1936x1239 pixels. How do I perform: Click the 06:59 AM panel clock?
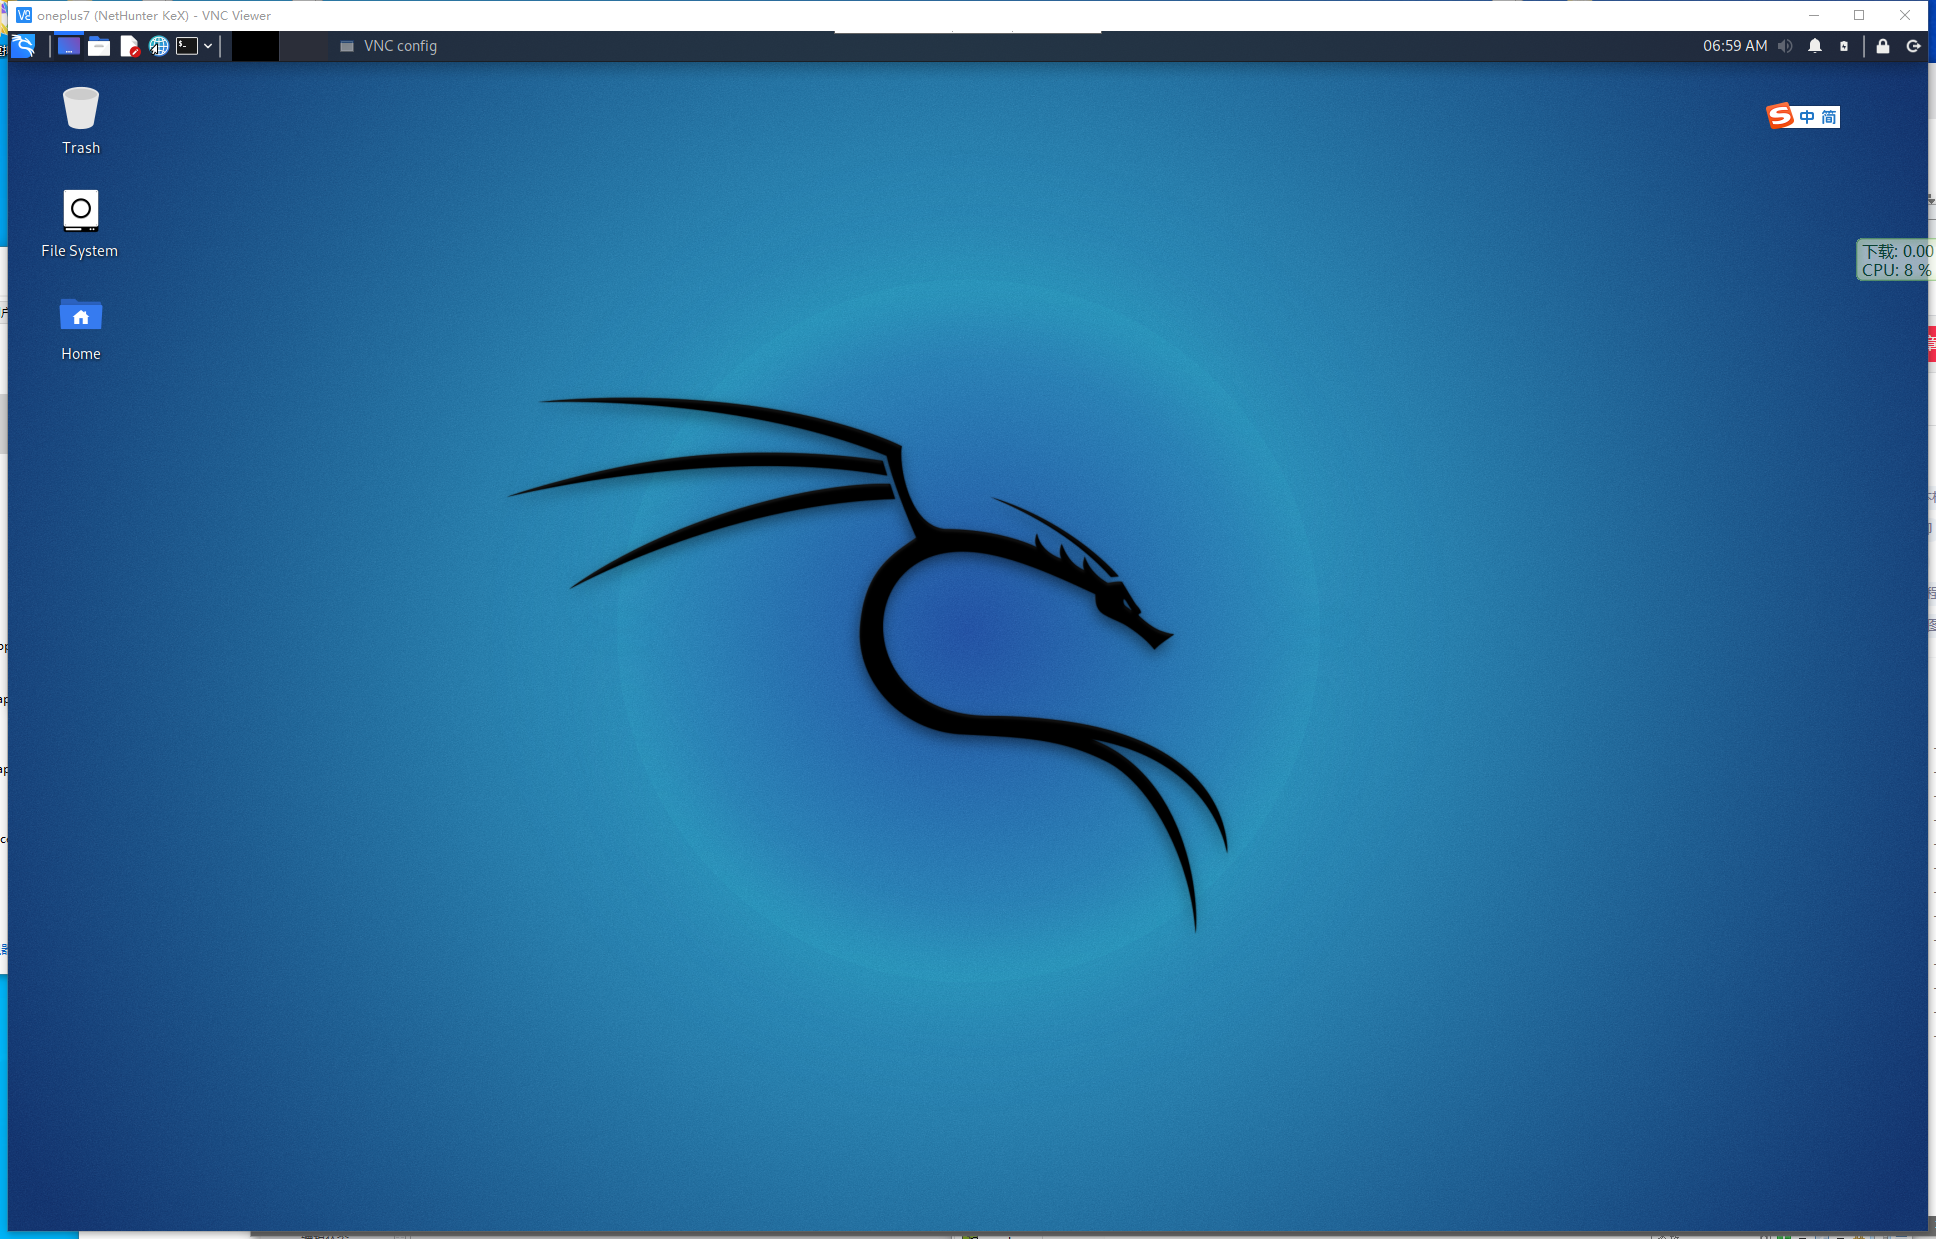pos(1735,46)
